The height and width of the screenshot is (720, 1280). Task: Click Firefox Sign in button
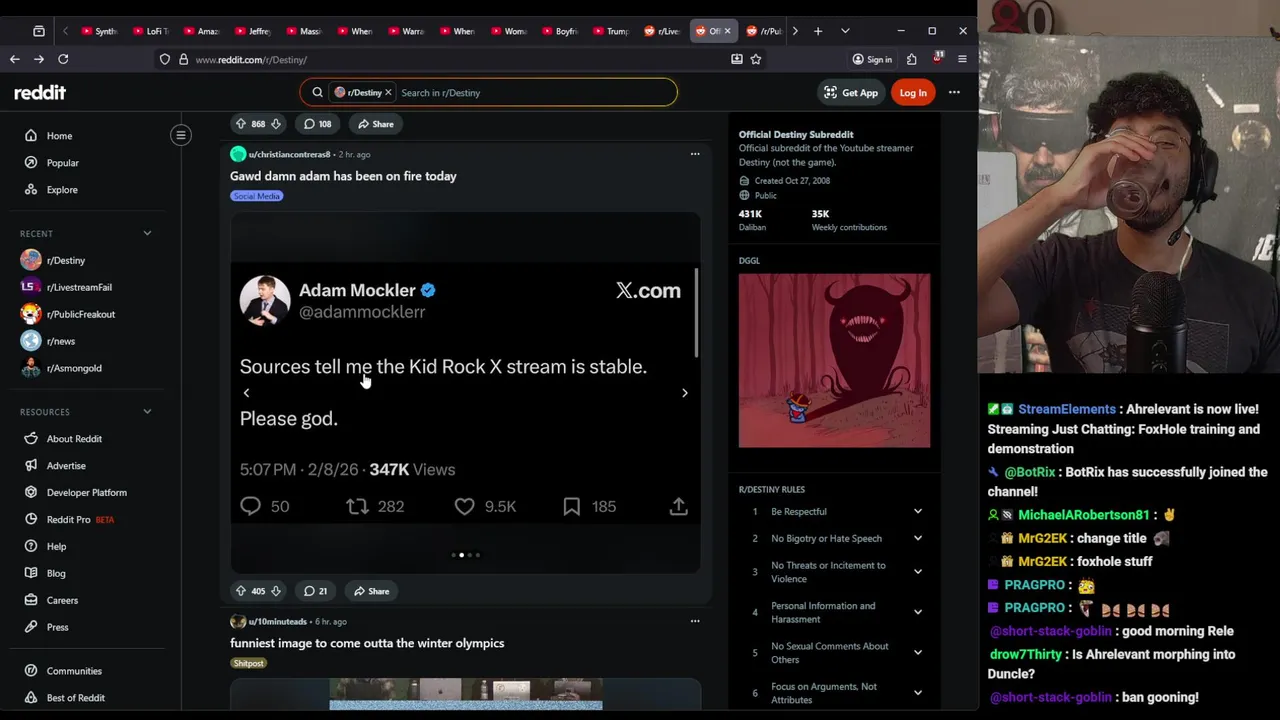click(x=872, y=59)
